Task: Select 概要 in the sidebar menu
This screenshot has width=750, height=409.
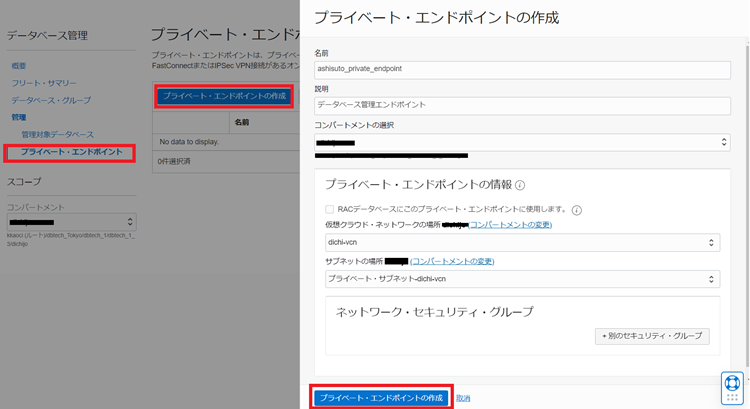Action: coord(19,66)
